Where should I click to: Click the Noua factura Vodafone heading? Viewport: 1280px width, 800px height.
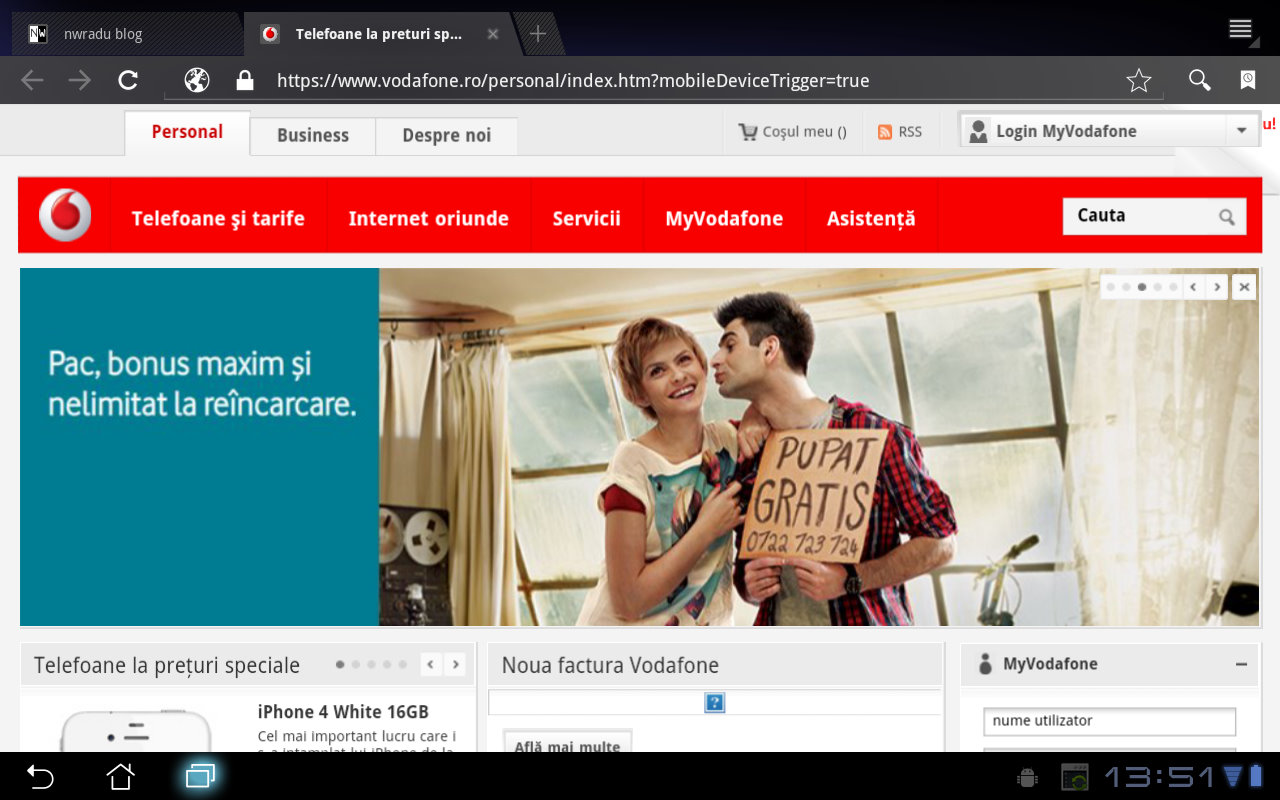[x=610, y=665]
